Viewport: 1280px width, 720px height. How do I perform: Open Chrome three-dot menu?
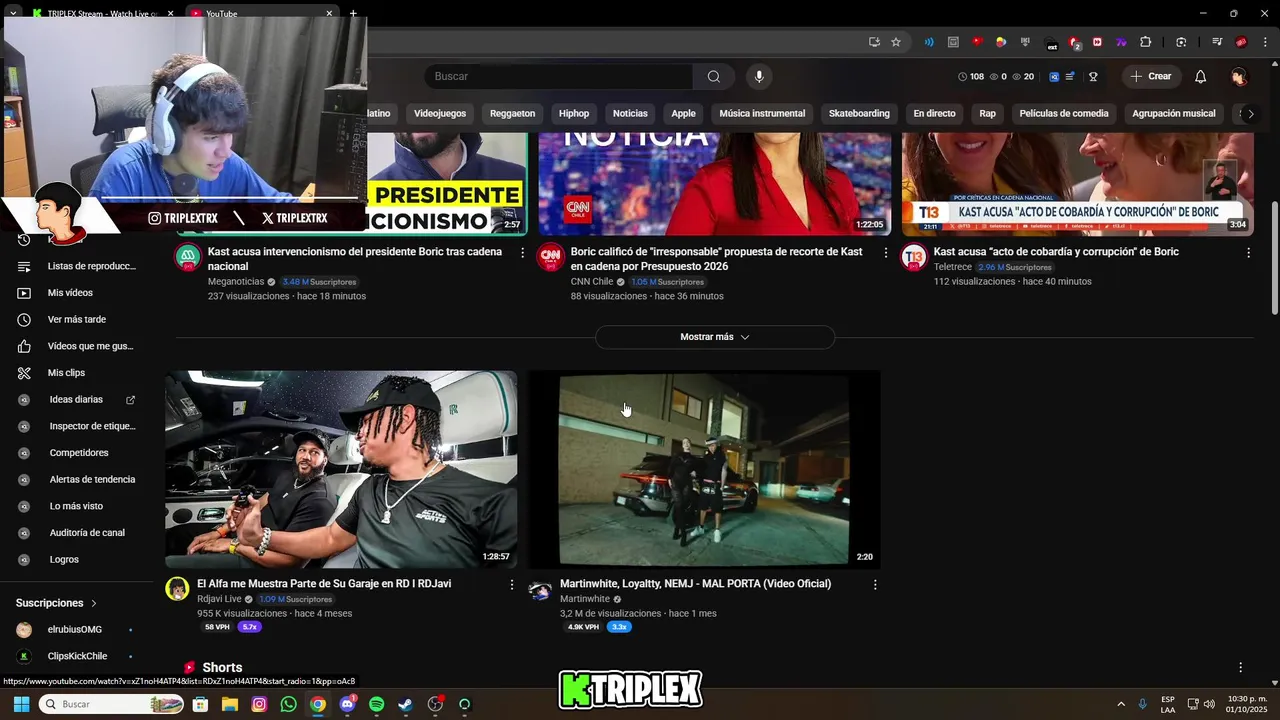[1266, 42]
